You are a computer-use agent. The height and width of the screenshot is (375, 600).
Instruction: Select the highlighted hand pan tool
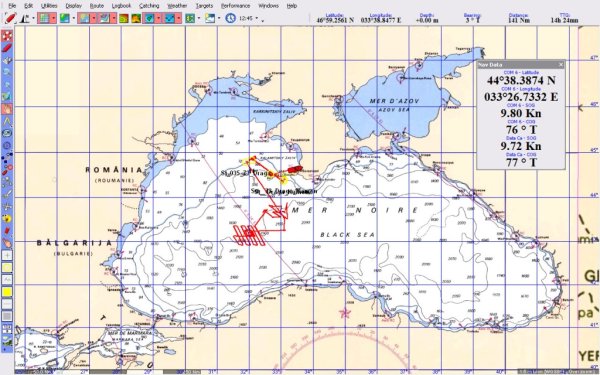point(7,109)
